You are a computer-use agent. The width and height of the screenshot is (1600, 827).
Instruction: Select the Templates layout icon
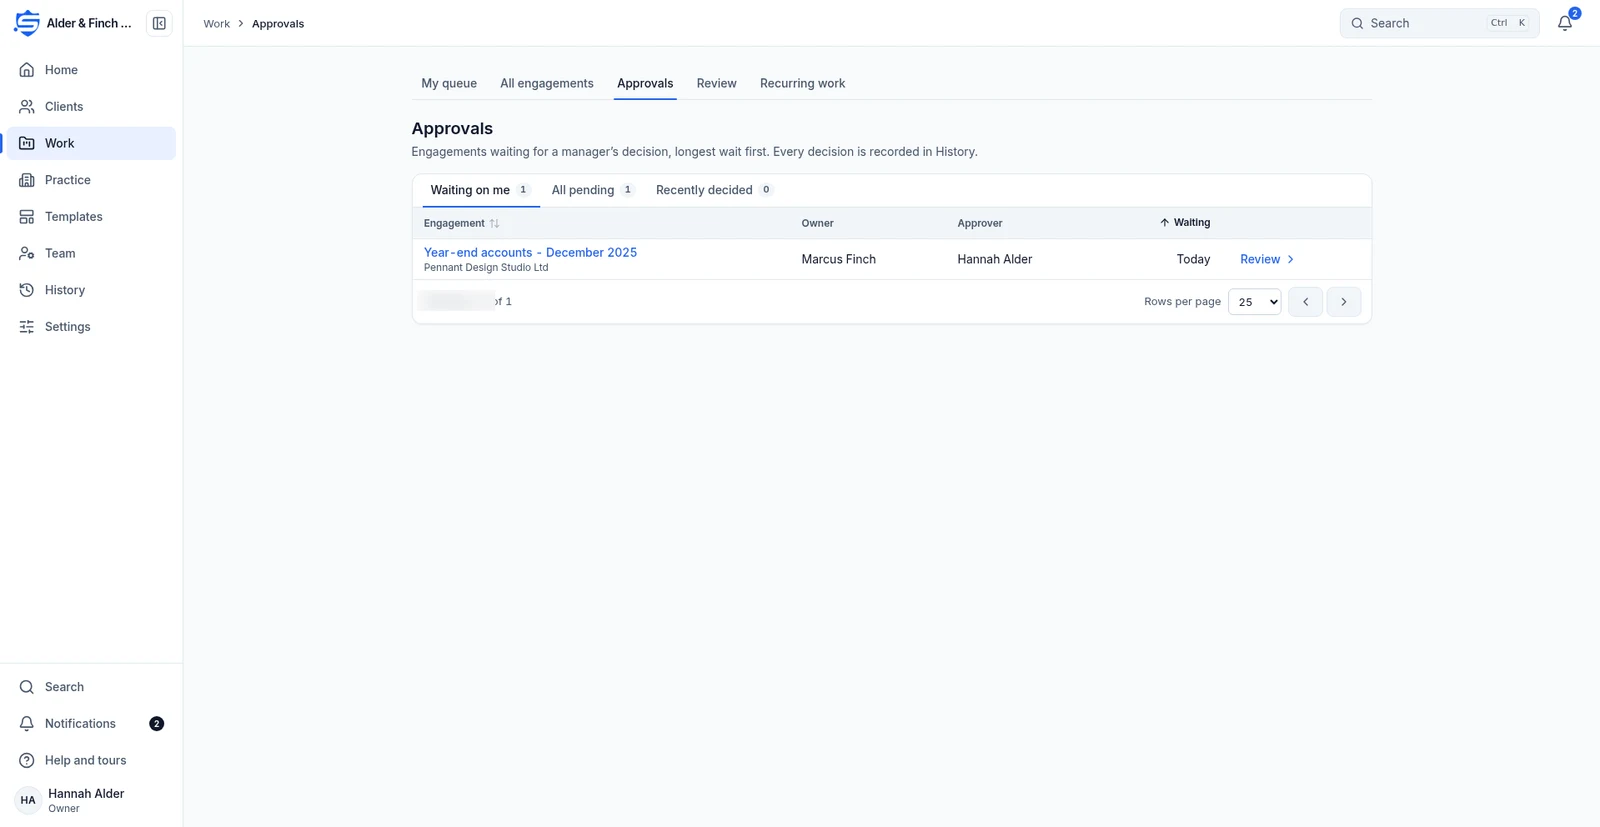click(27, 217)
